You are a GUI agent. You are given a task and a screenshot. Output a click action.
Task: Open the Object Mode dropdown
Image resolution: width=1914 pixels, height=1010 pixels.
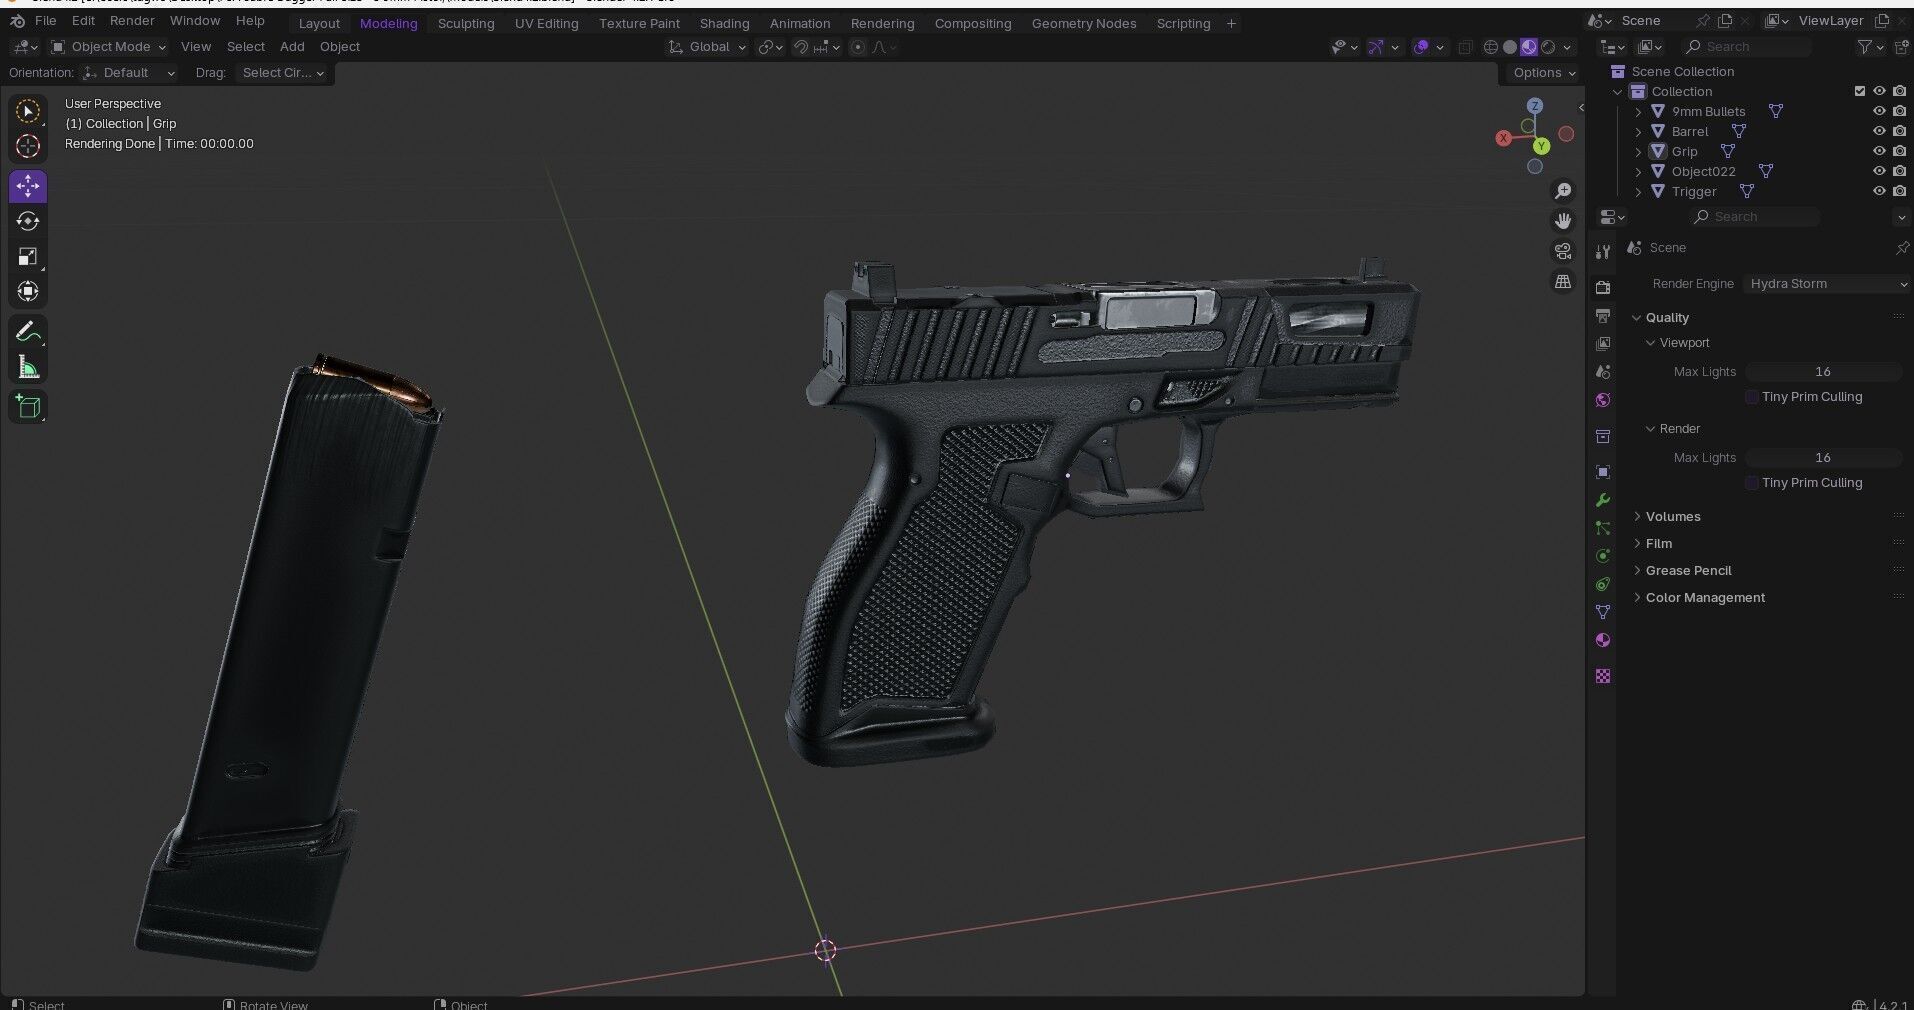click(x=109, y=47)
